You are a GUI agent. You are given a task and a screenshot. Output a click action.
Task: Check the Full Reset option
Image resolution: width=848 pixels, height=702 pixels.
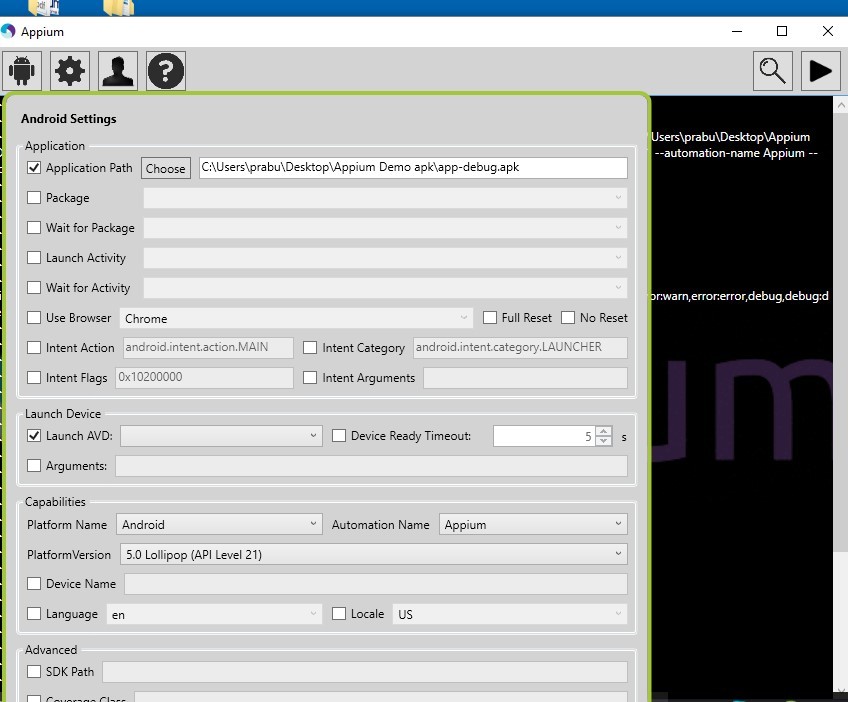click(490, 317)
